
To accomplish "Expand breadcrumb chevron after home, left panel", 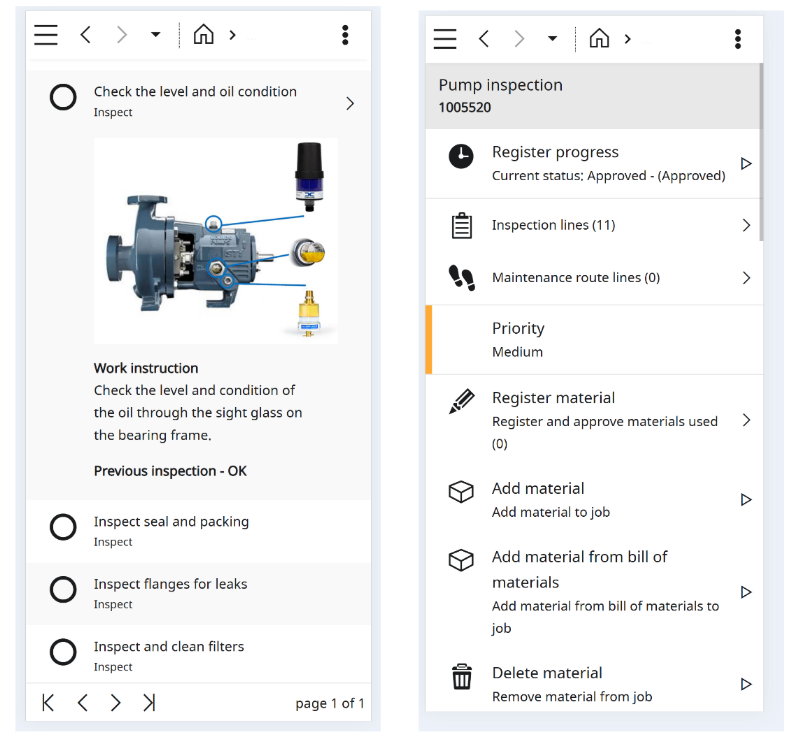I will 233,35.
